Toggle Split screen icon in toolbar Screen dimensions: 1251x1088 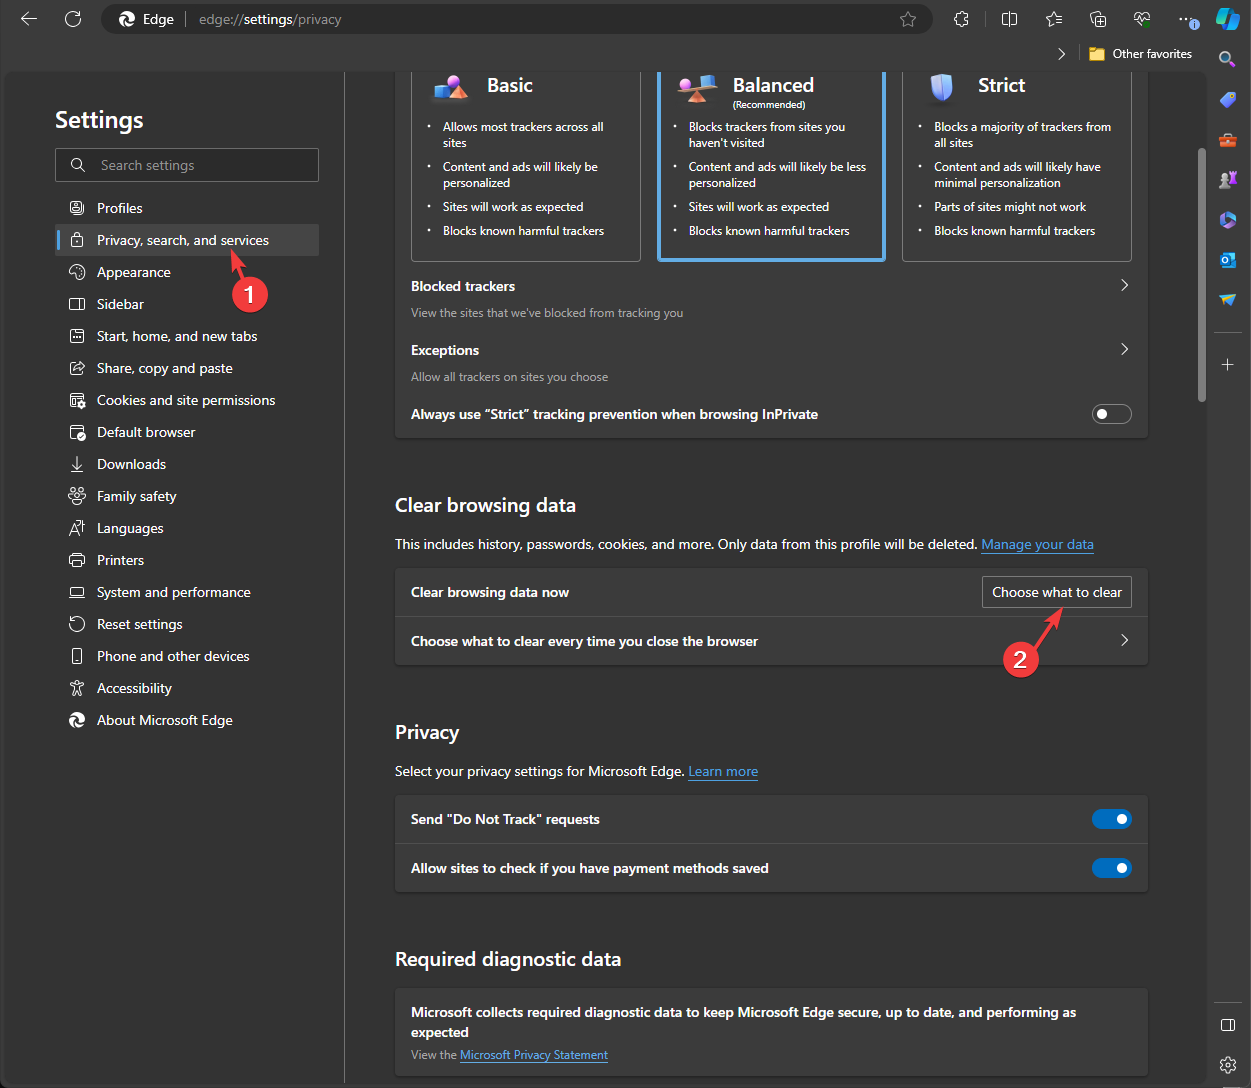(x=1010, y=19)
